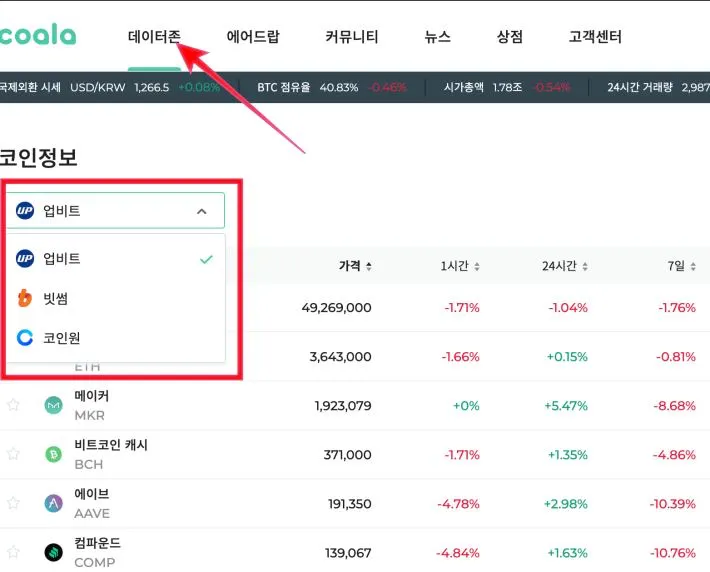Screen dimensions: 710x572
Task: Favorite the 메이커 MKR coin star
Action: (x=13, y=404)
